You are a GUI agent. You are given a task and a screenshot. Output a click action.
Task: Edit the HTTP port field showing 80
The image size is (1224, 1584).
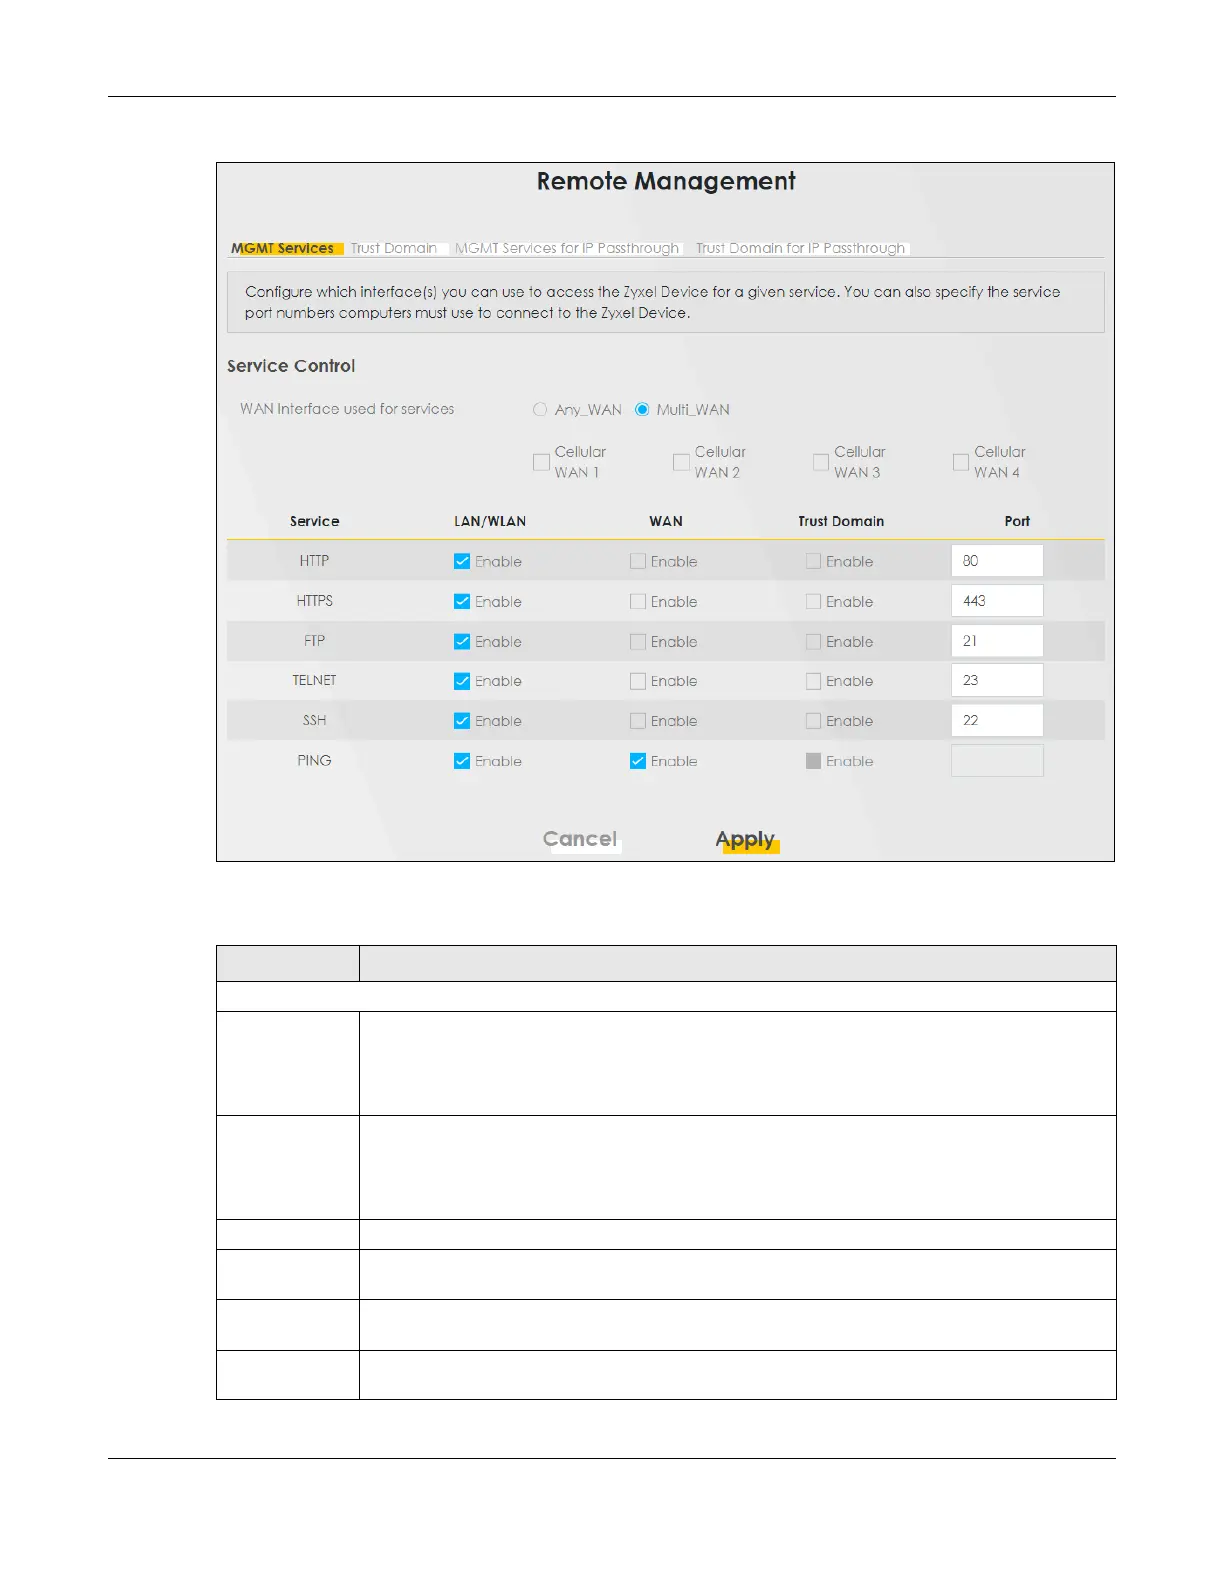(x=997, y=561)
